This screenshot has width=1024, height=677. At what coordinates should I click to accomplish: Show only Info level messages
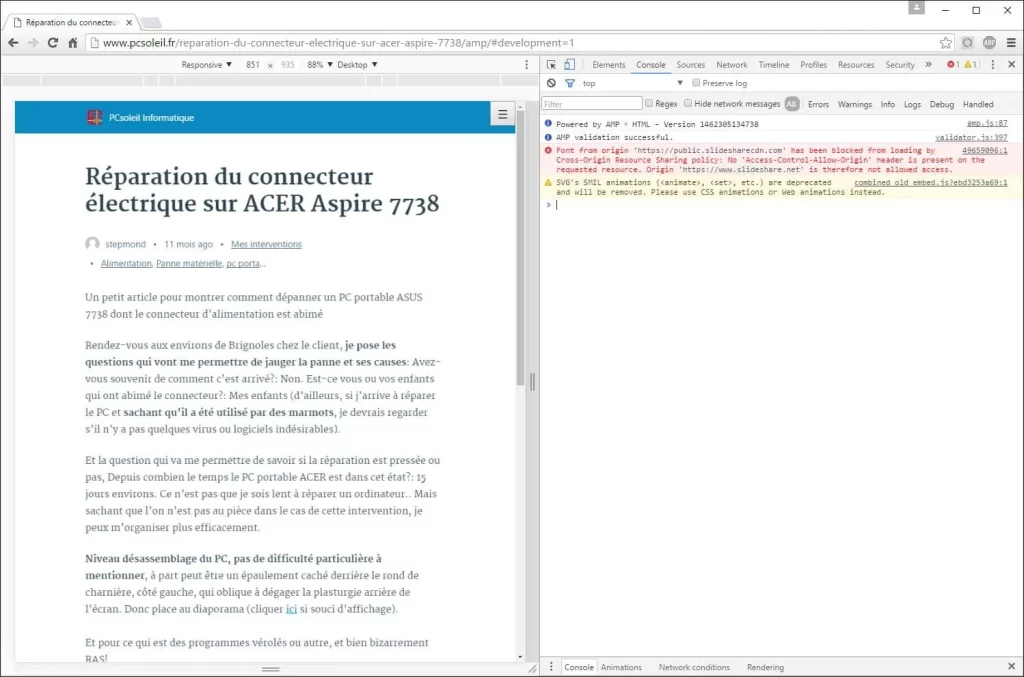point(888,104)
